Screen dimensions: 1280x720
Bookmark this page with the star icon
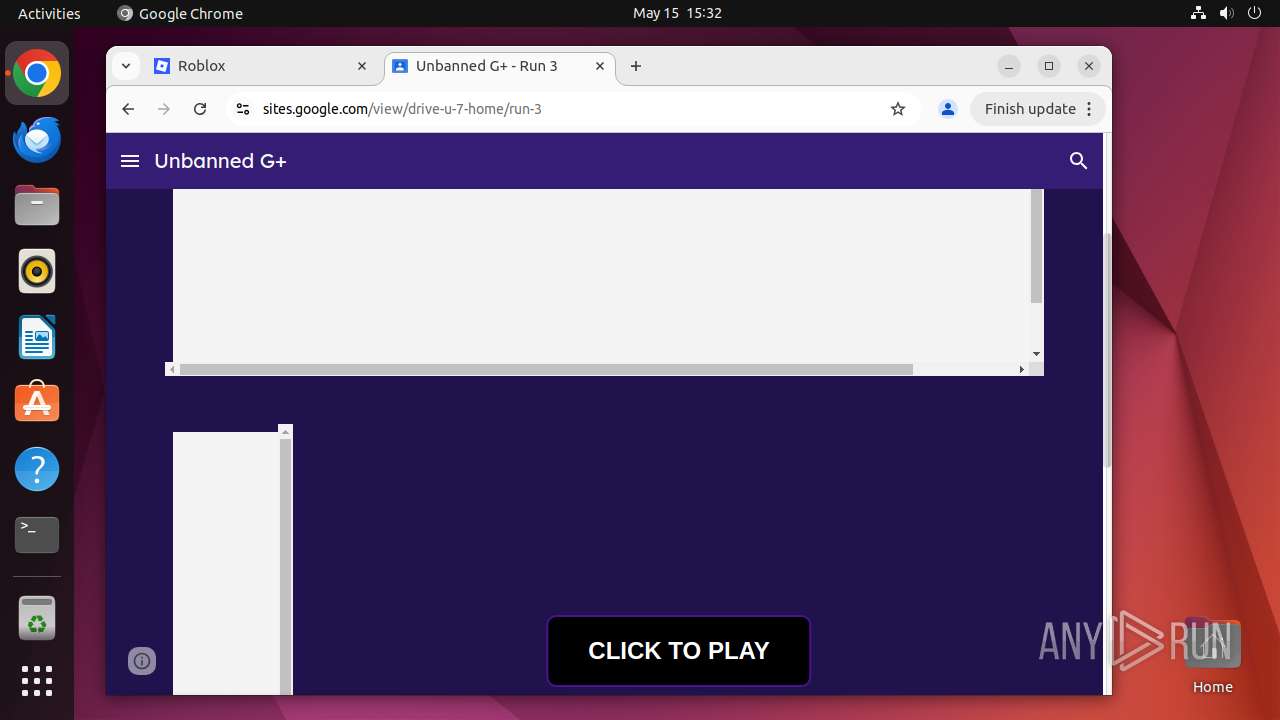[x=898, y=109]
